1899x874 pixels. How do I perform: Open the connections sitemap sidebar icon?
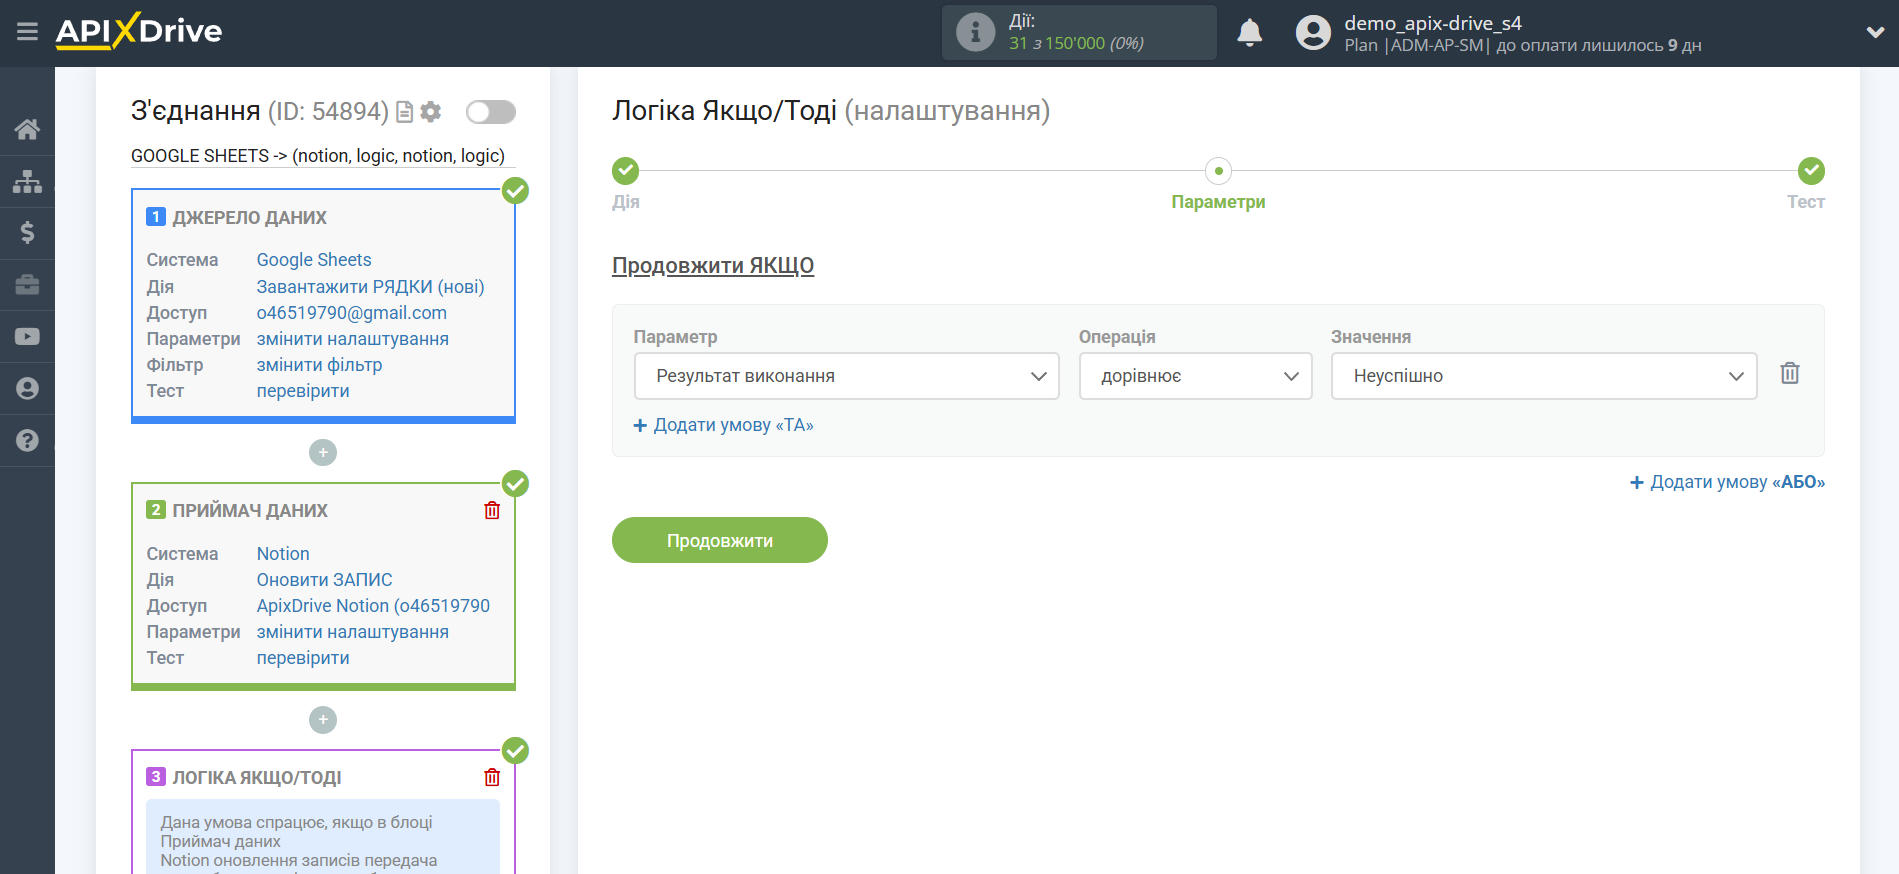click(27, 181)
